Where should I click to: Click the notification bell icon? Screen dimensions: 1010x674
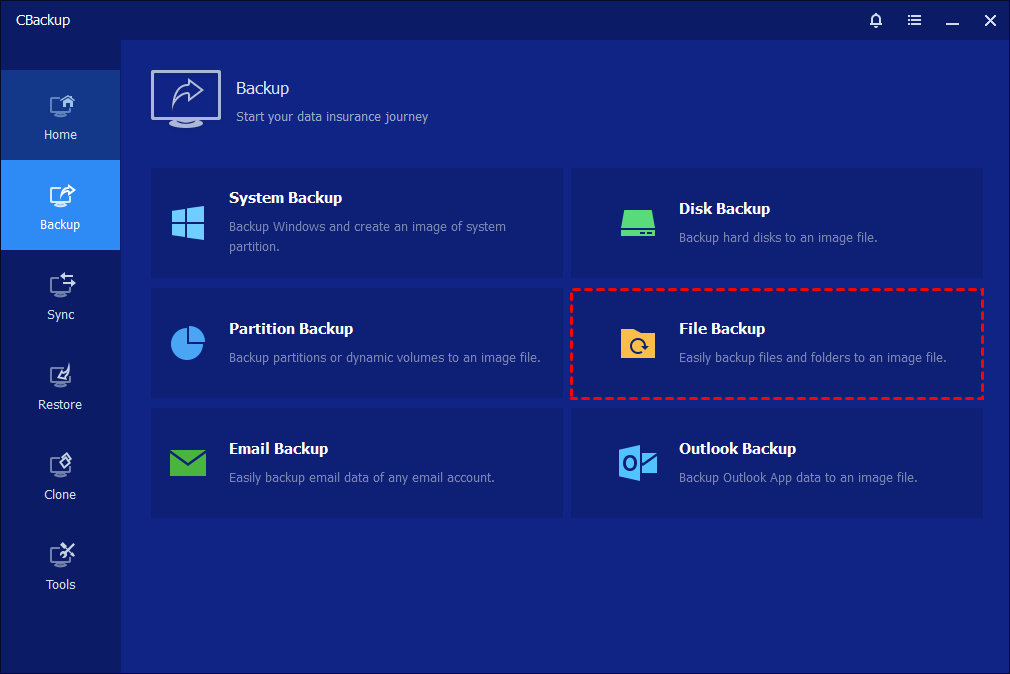(x=876, y=20)
